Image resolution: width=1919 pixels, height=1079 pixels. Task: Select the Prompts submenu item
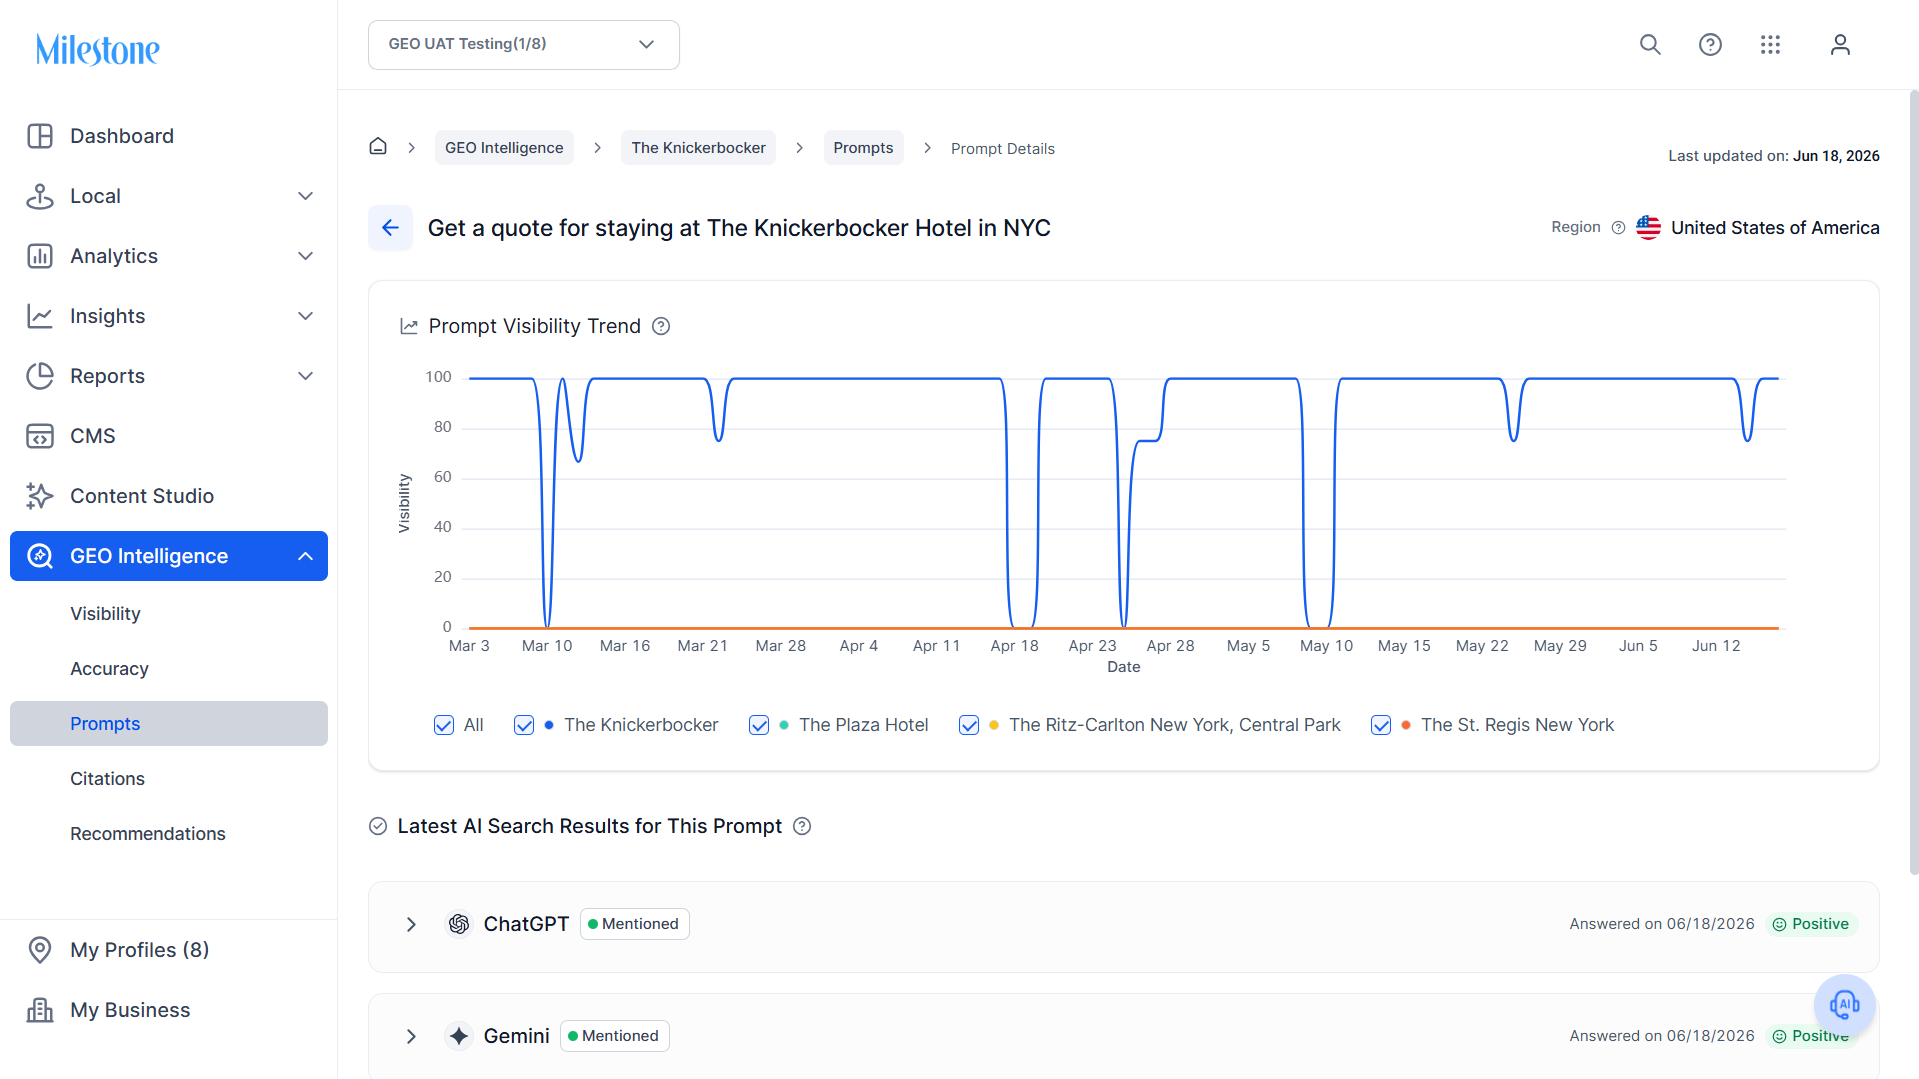[x=169, y=724]
